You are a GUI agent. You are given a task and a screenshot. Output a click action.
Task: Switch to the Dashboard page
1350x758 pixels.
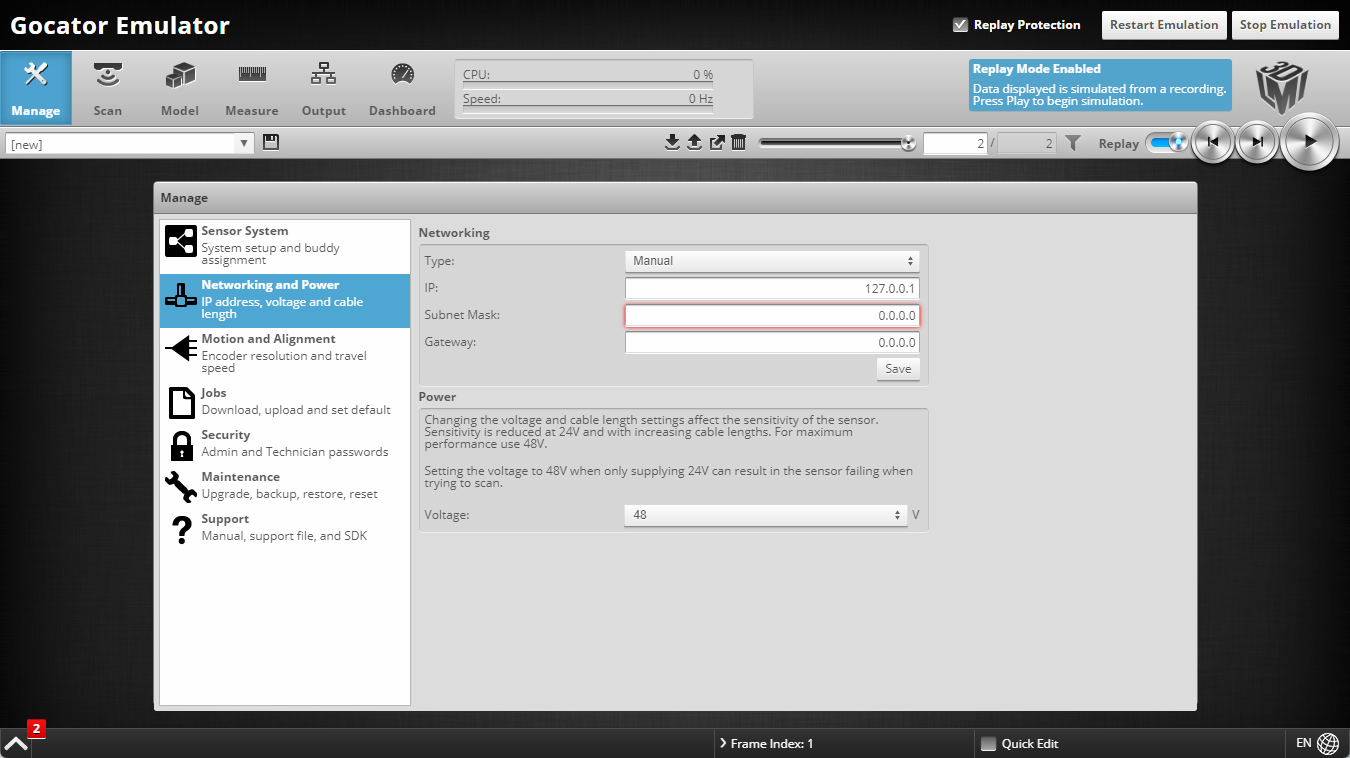402,88
